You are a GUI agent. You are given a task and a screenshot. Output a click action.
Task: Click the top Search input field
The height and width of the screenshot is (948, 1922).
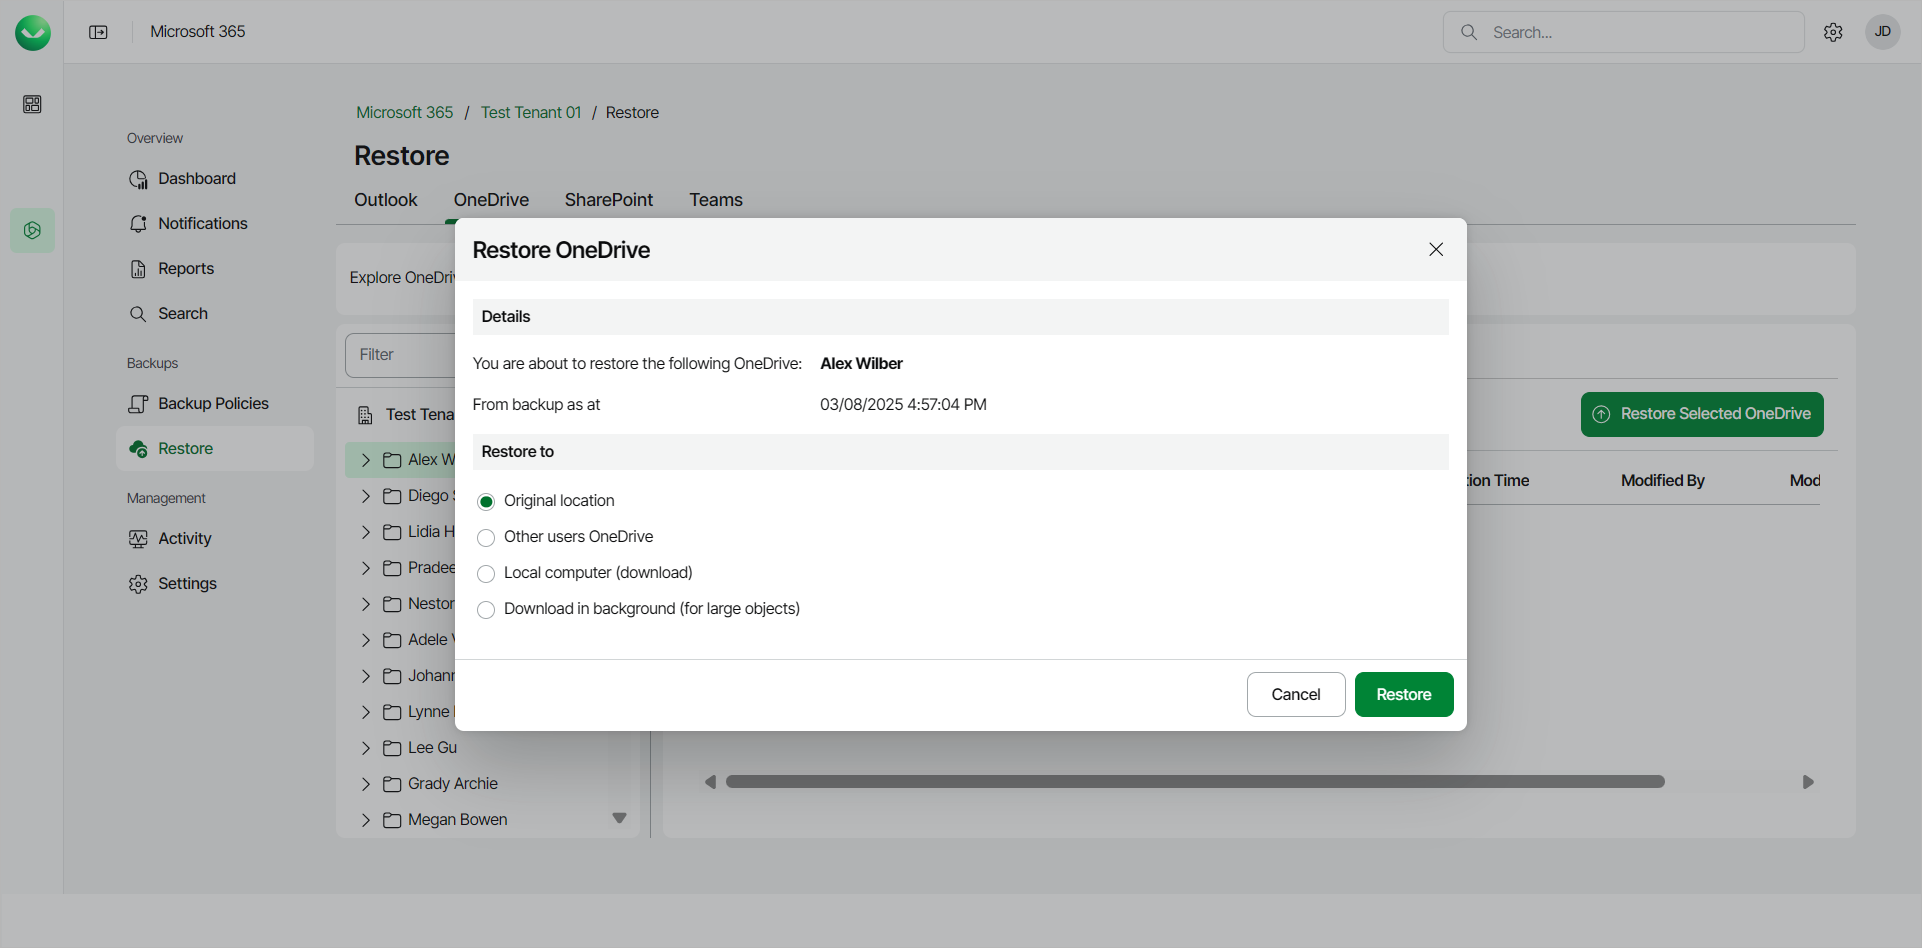coord(1624,32)
